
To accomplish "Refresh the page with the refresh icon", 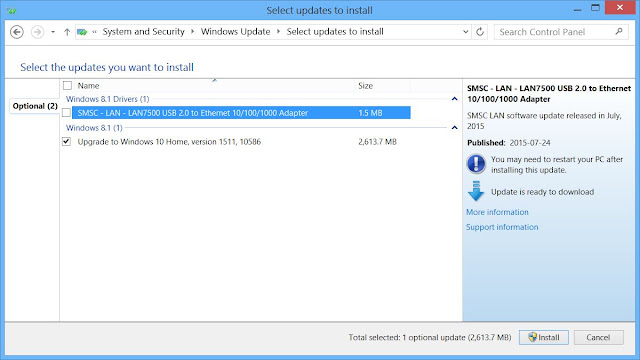I will 480,32.
